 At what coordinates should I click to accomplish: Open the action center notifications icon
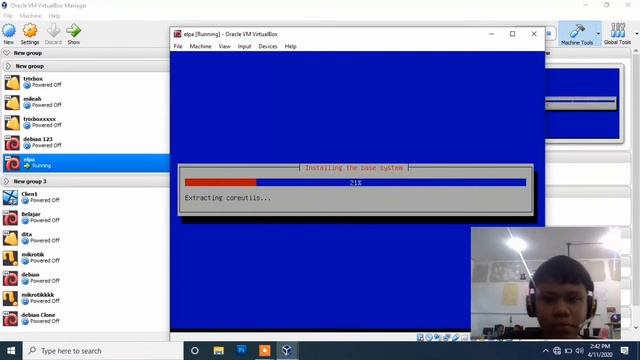point(624,351)
